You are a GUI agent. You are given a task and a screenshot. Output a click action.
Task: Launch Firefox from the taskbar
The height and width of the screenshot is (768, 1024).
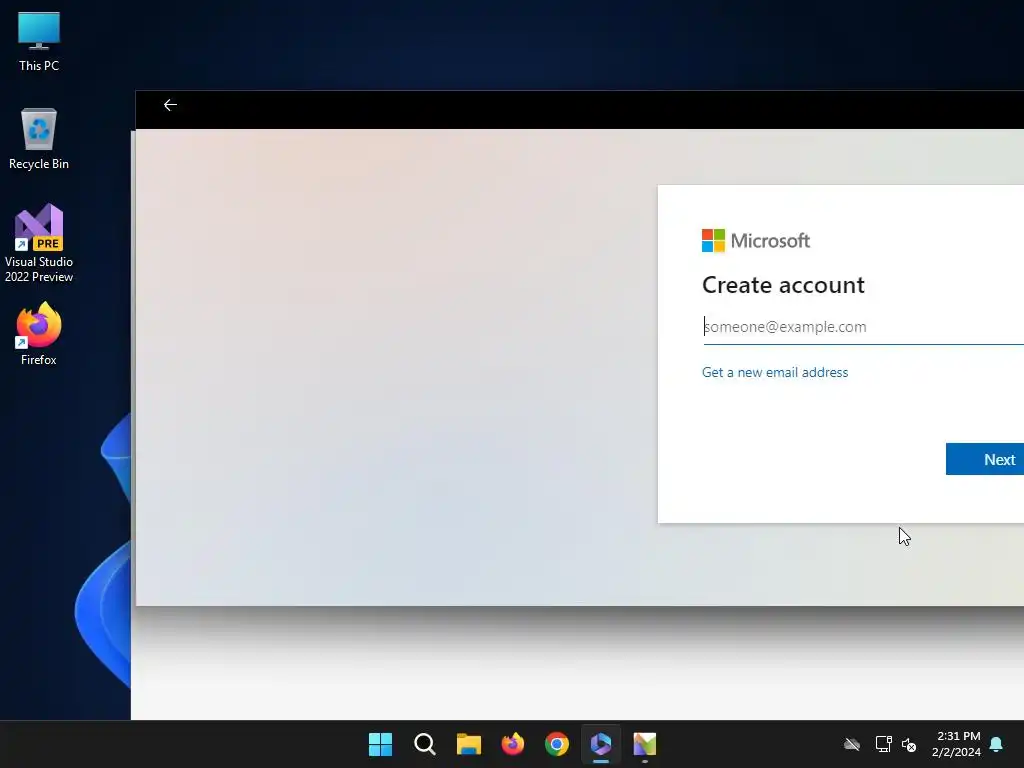tap(513, 744)
